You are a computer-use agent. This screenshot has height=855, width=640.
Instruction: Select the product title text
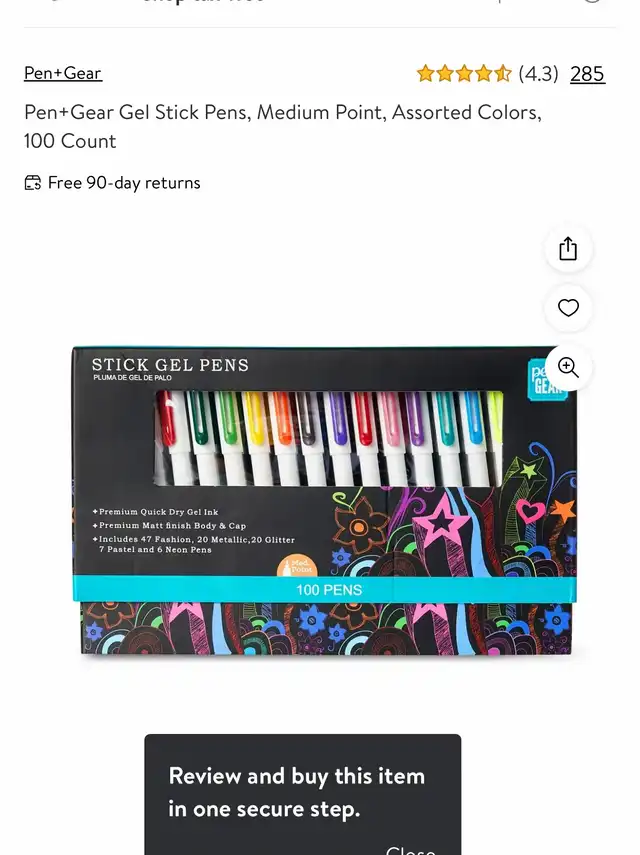pyautogui.click(x=283, y=127)
